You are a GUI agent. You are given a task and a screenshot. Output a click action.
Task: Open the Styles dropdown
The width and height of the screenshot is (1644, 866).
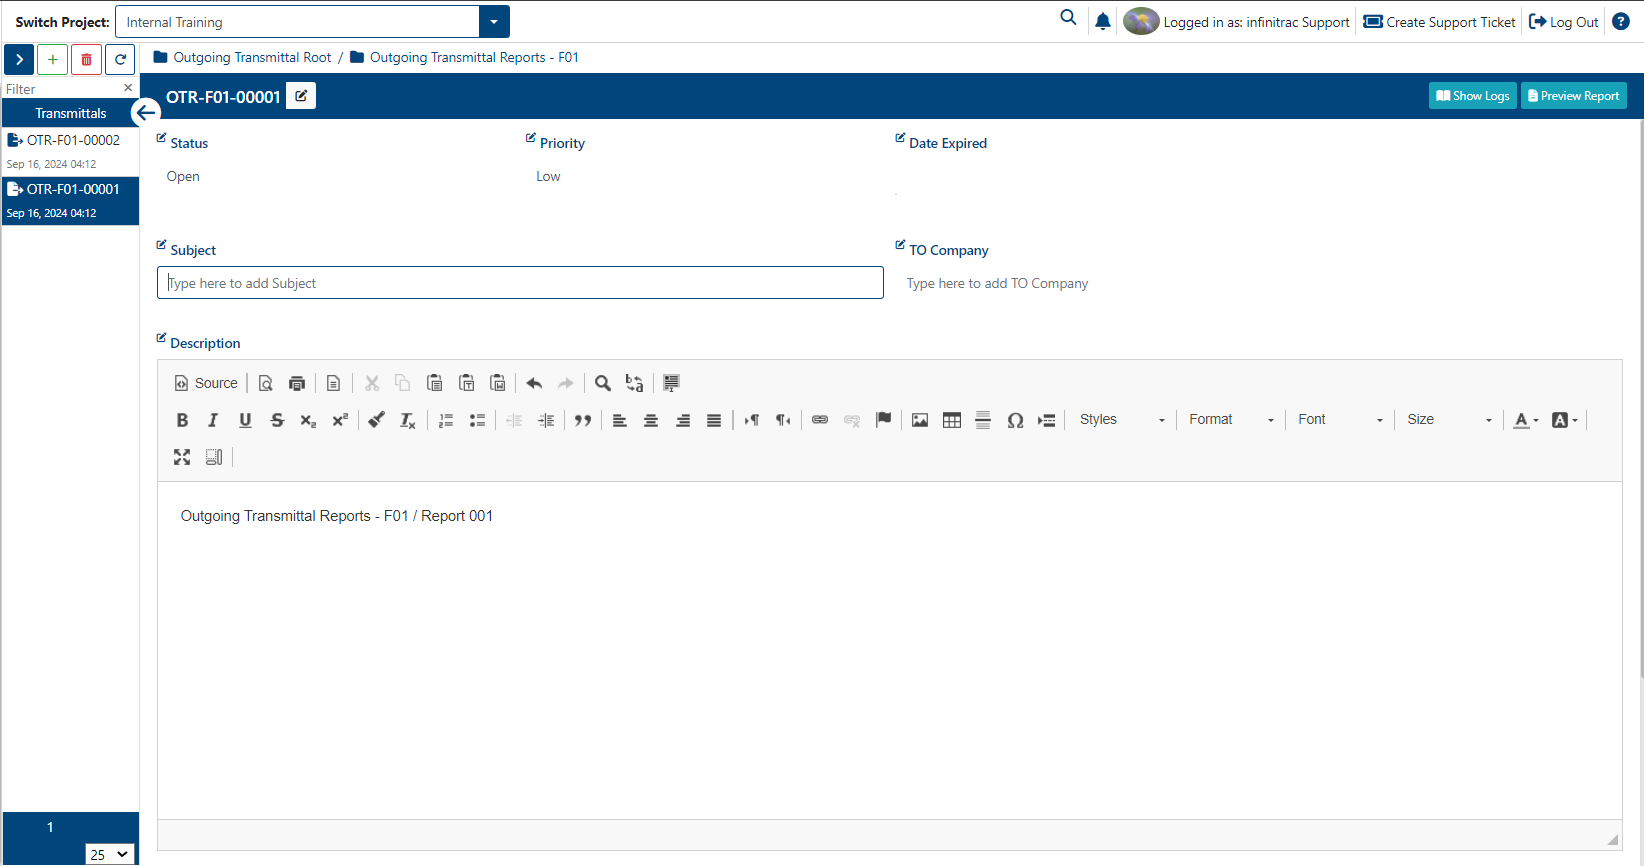coord(1122,420)
